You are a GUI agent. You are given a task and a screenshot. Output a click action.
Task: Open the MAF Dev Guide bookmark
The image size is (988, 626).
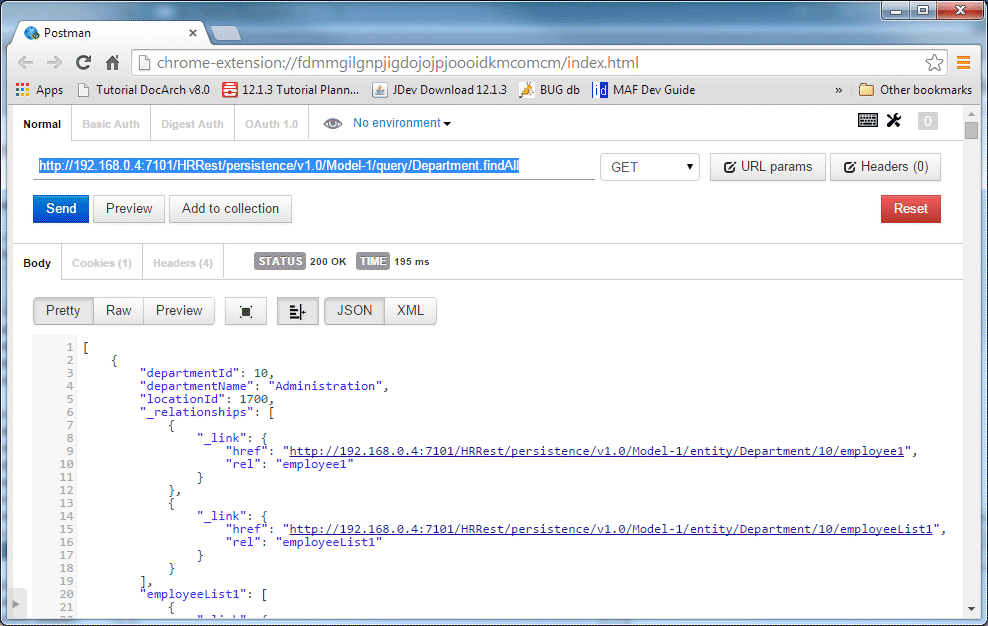[x=643, y=90]
